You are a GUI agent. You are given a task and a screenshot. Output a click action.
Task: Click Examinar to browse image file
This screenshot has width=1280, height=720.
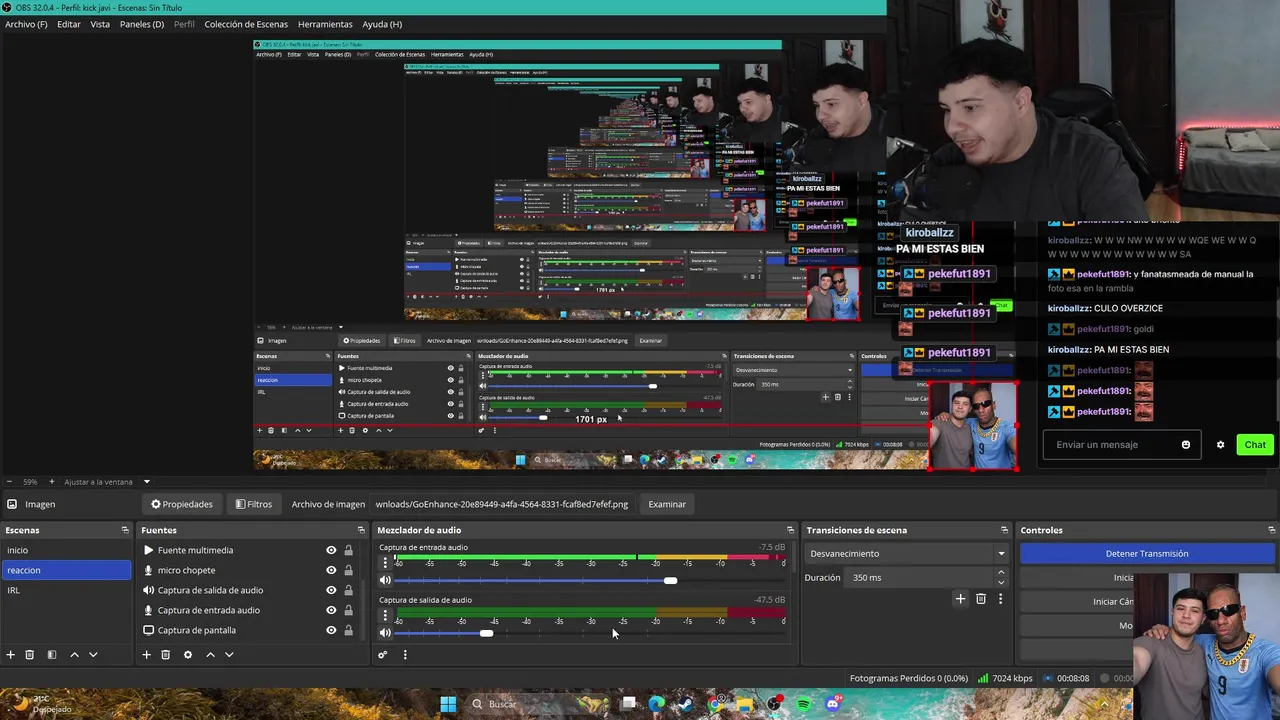pyautogui.click(x=666, y=504)
